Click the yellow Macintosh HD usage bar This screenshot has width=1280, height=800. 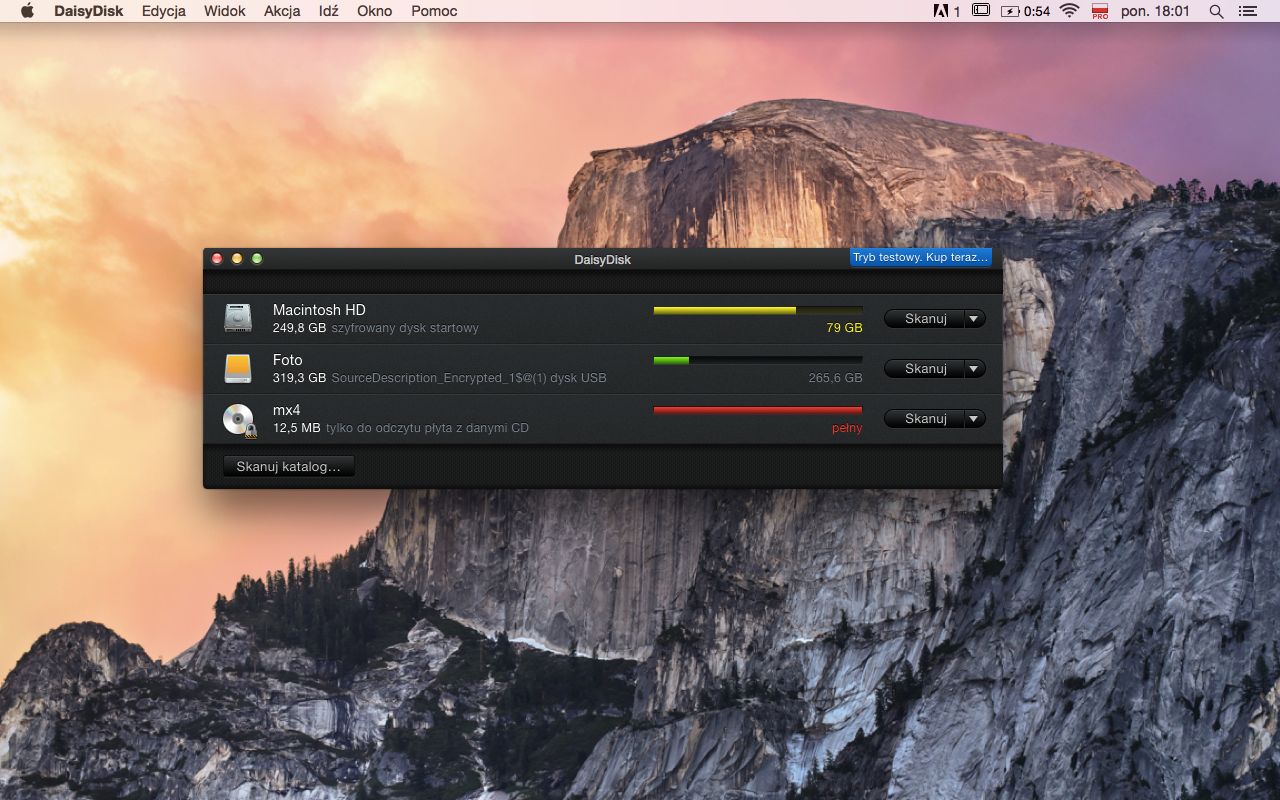coord(758,310)
